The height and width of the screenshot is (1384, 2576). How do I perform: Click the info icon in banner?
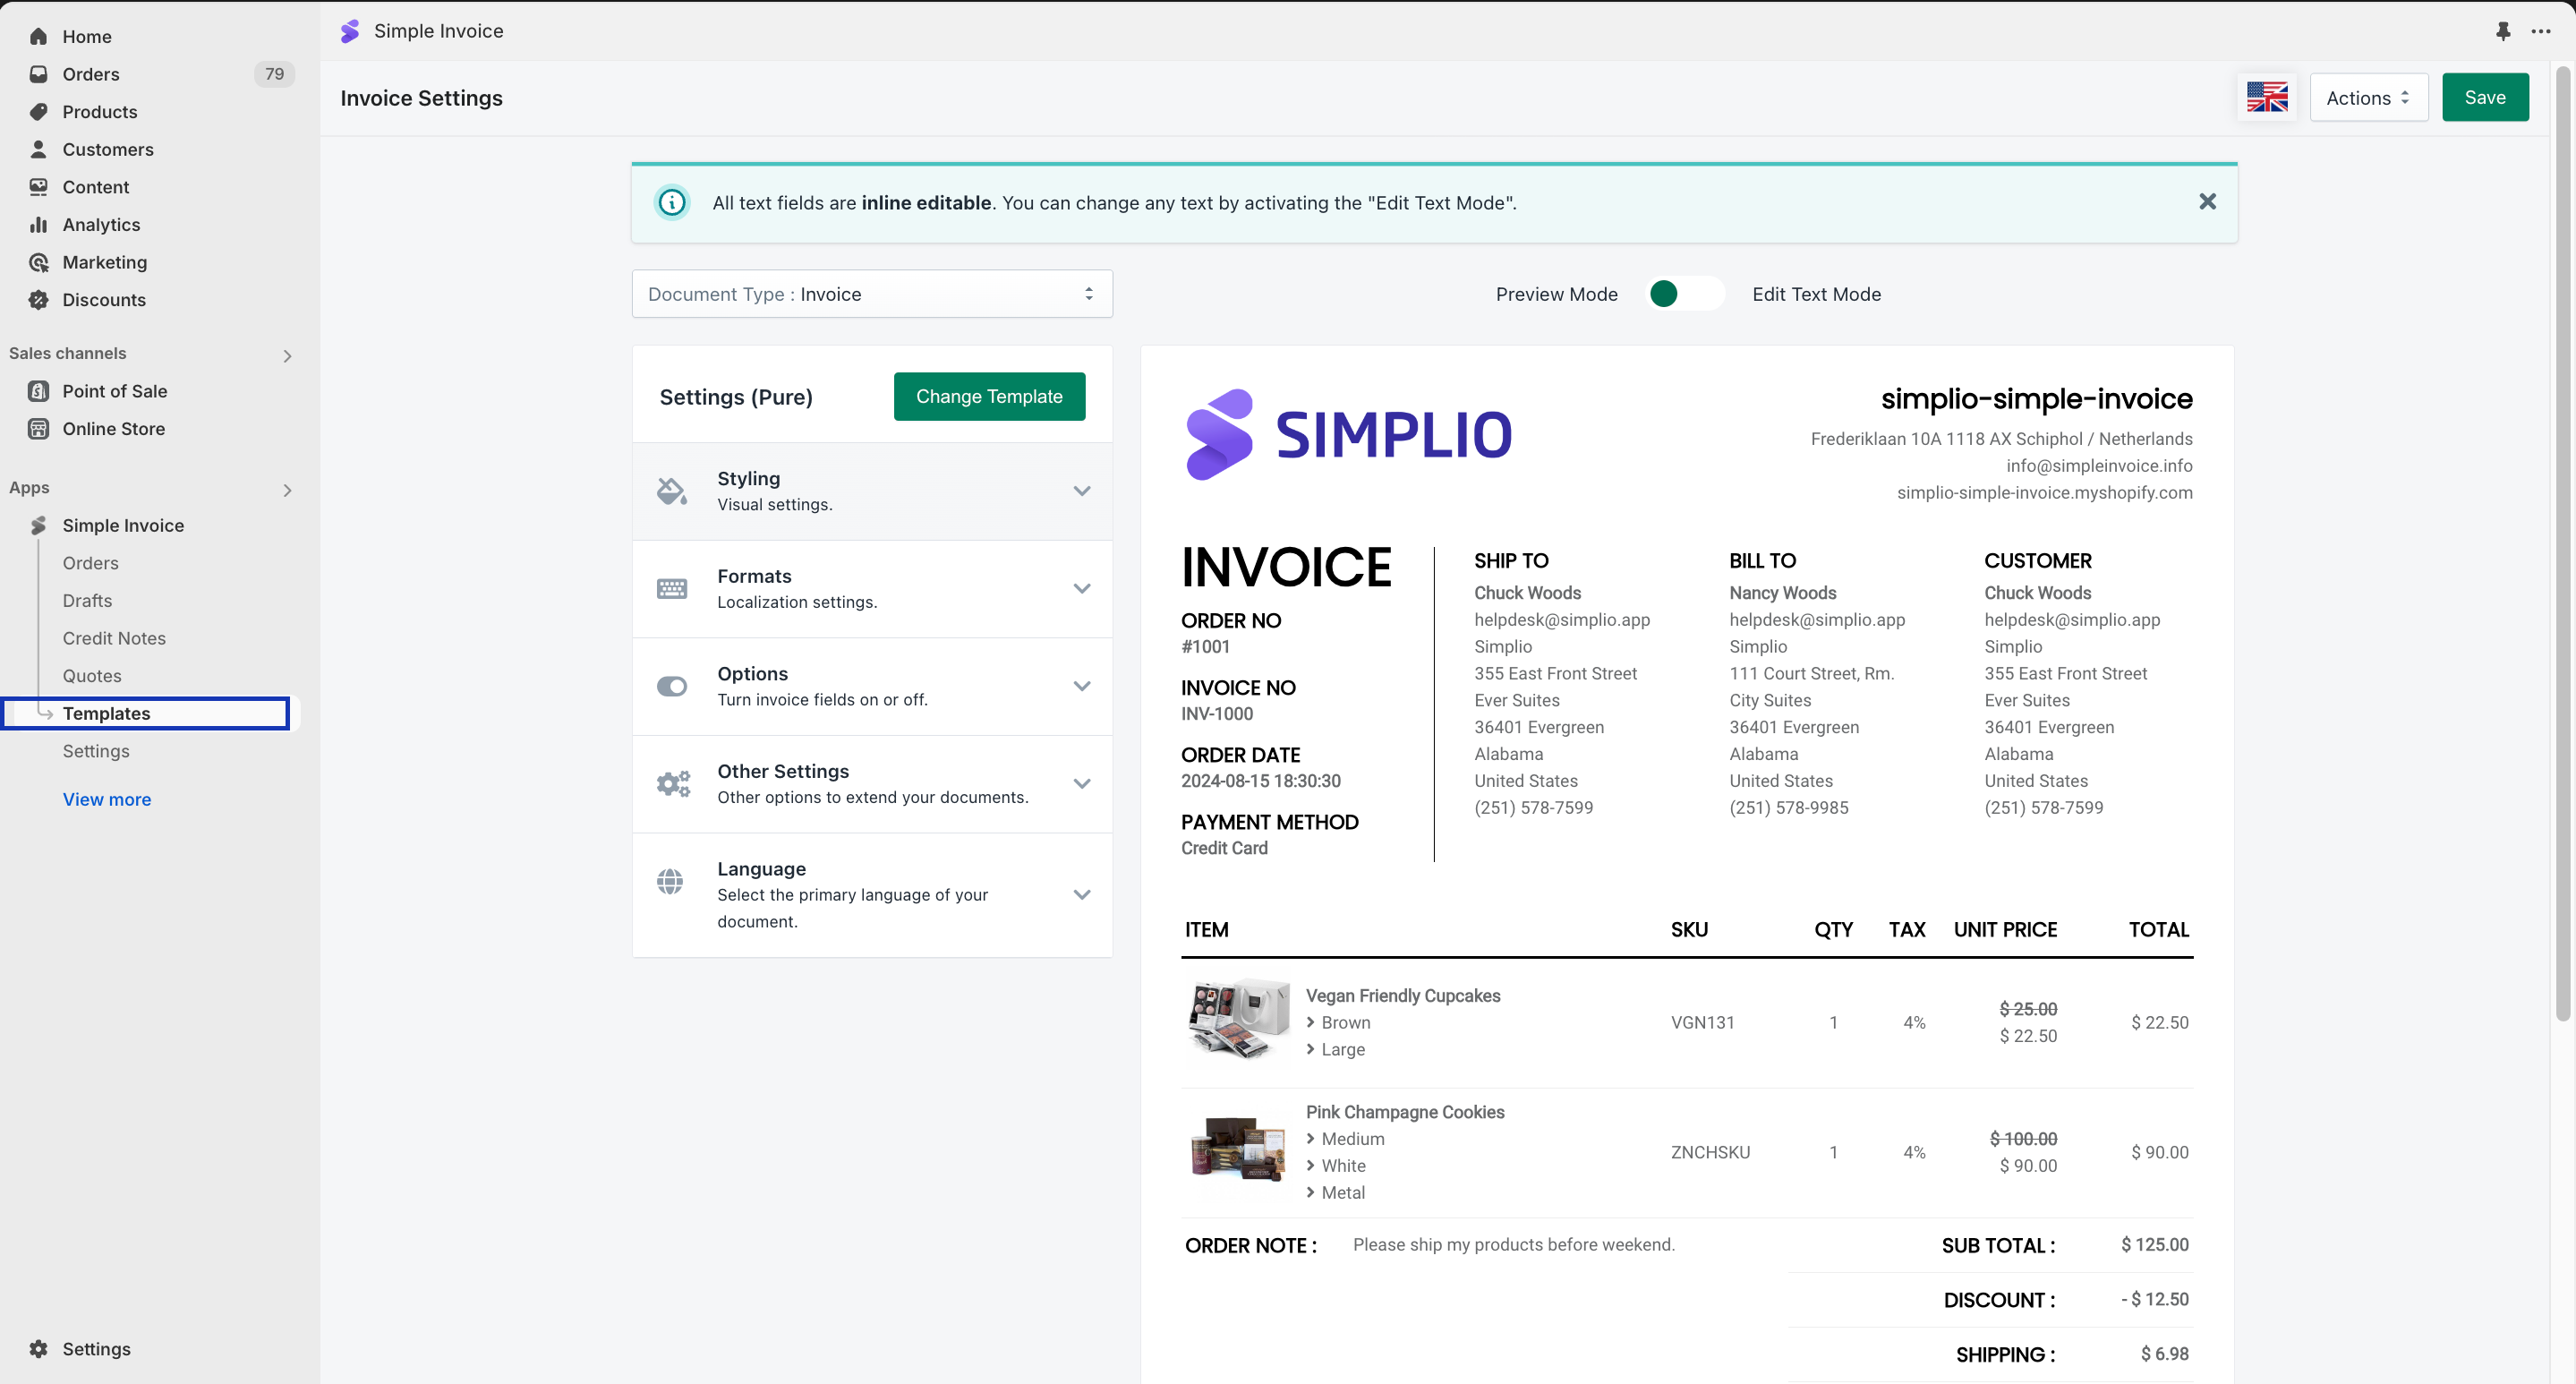[x=672, y=202]
